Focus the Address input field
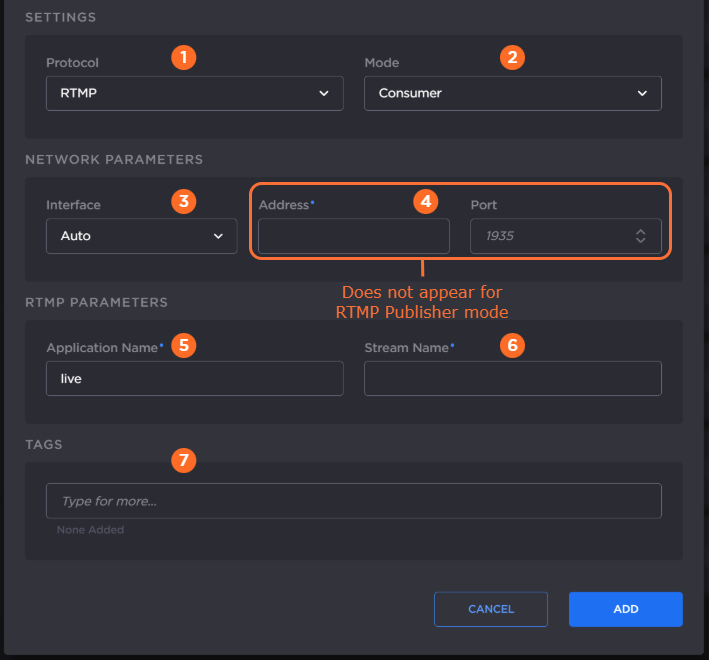Image resolution: width=709 pixels, height=660 pixels. click(x=353, y=236)
